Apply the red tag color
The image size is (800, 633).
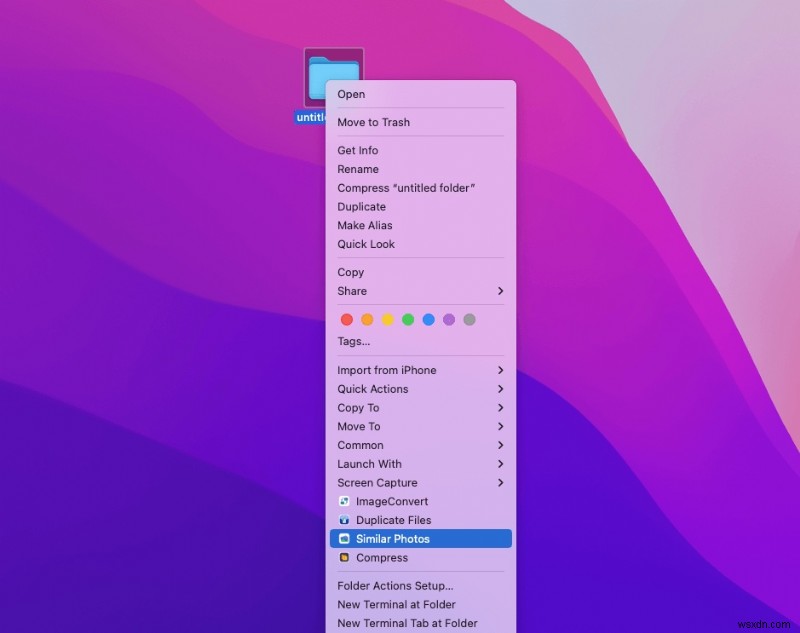[x=347, y=320]
